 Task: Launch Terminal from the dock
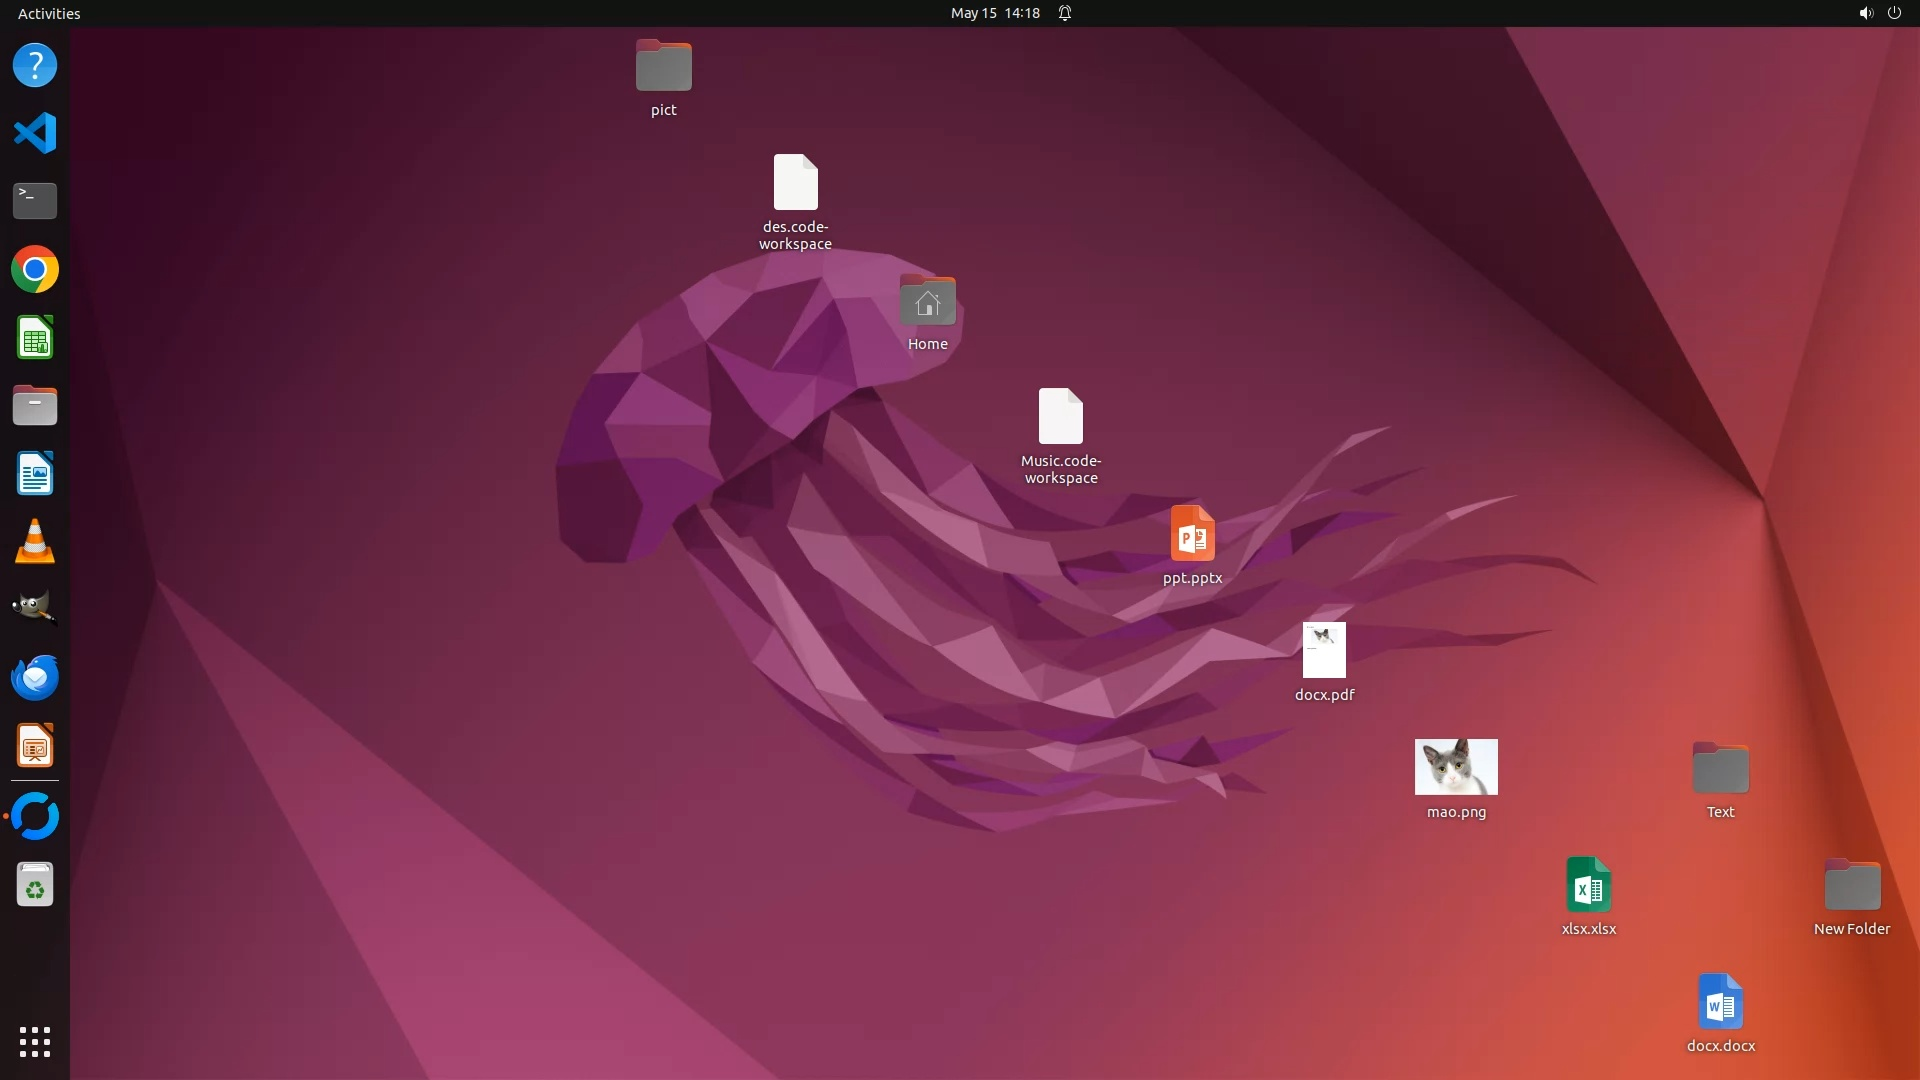point(35,201)
